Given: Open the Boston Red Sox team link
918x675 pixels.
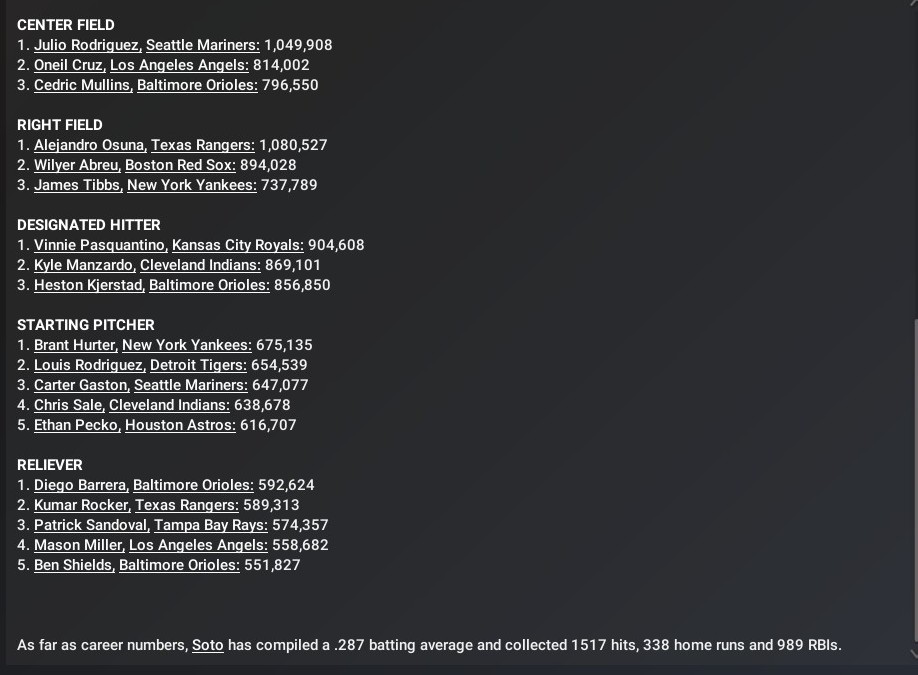Looking at the screenshot, I should point(180,165).
